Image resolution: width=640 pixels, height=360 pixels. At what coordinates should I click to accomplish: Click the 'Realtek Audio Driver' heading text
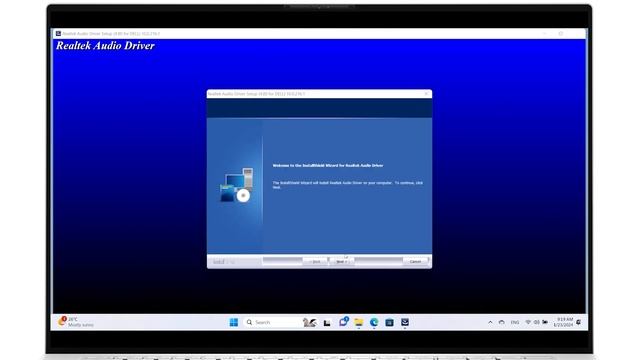(x=105, y=45)
